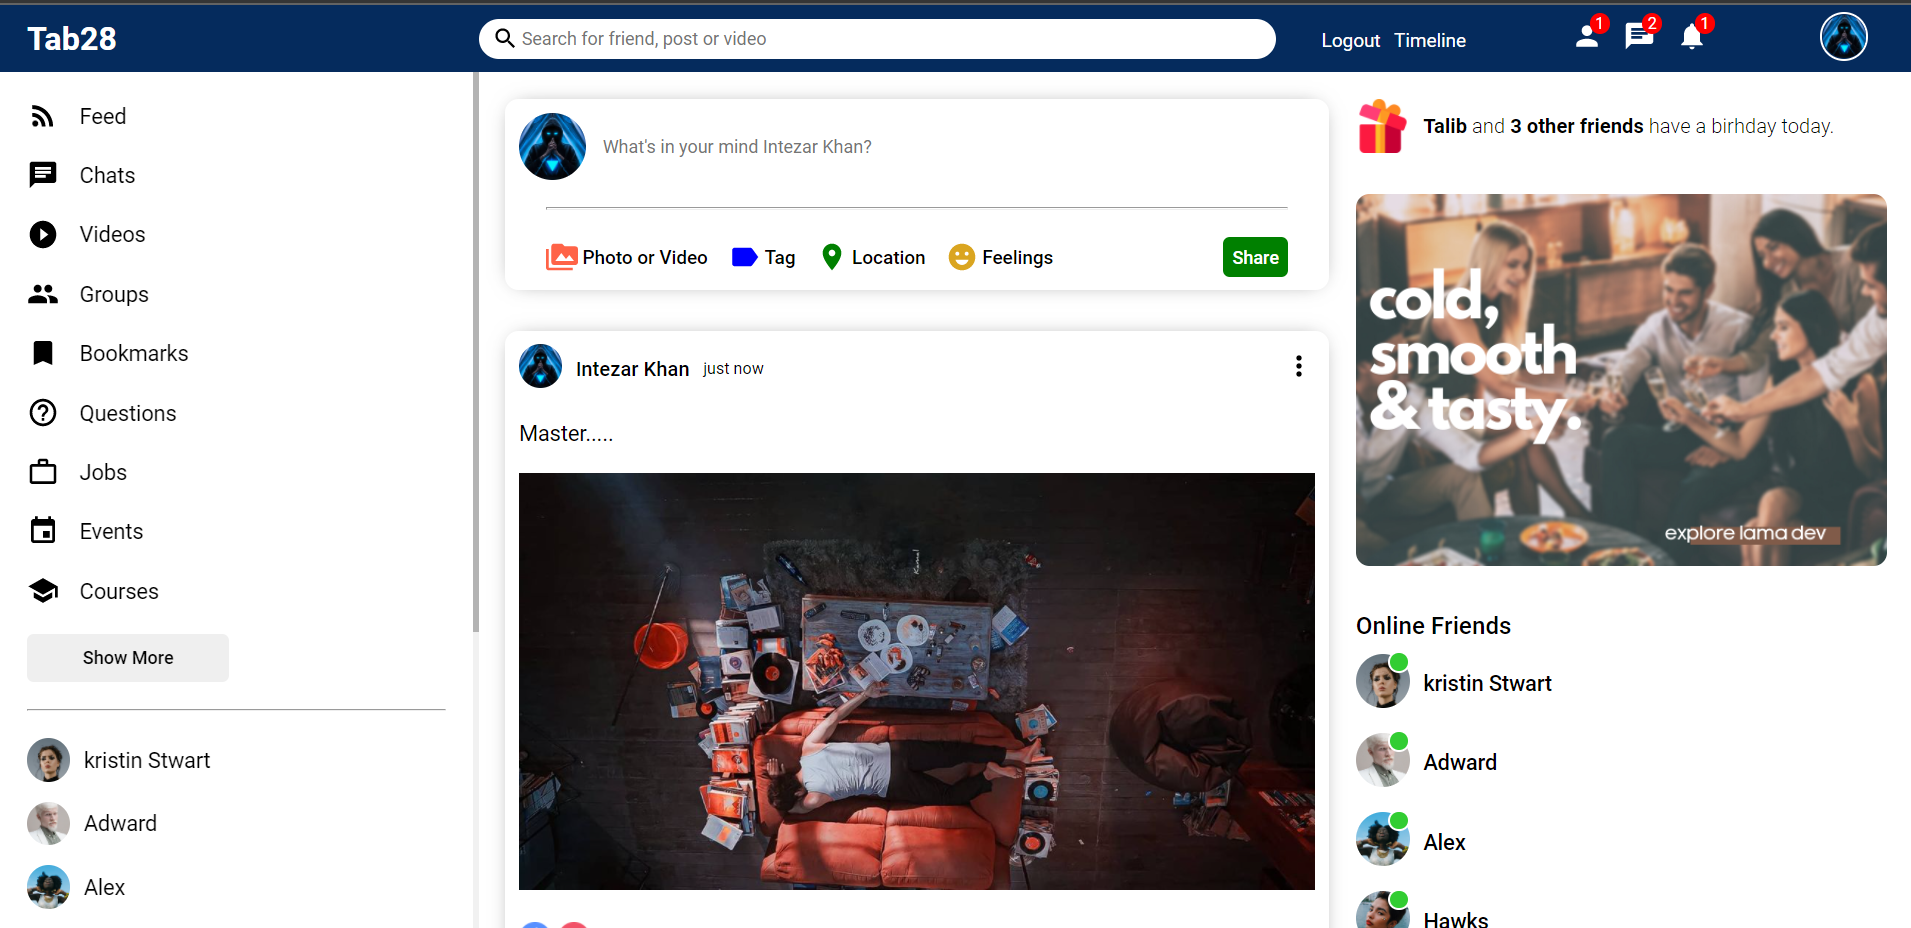Share your new post
Screen dimensions: 1911x928
tap(1255, 257)
